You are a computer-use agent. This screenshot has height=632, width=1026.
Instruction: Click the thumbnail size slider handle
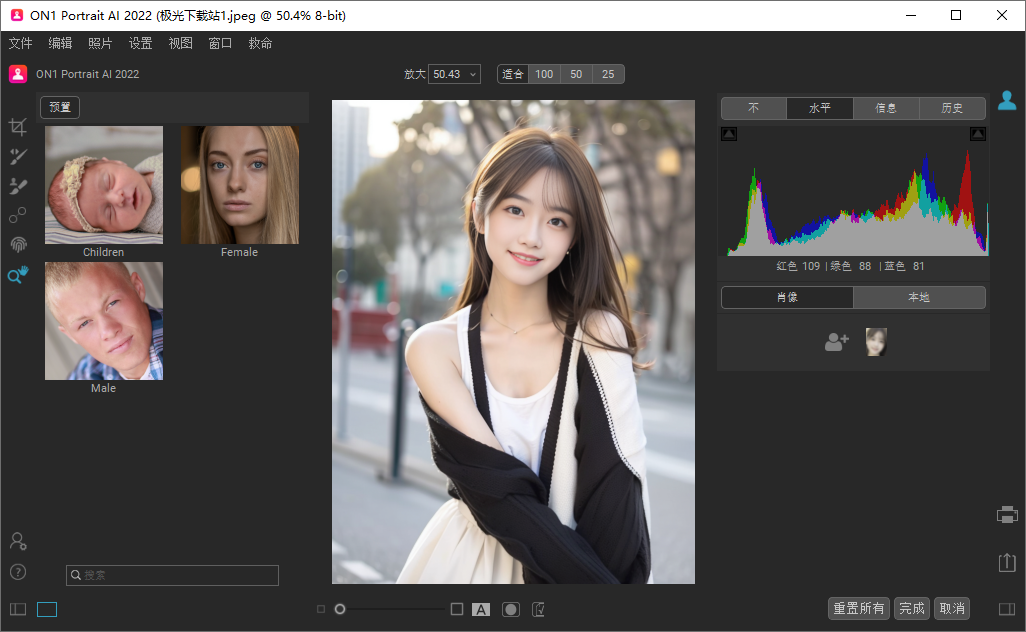[x=340, y=609]
